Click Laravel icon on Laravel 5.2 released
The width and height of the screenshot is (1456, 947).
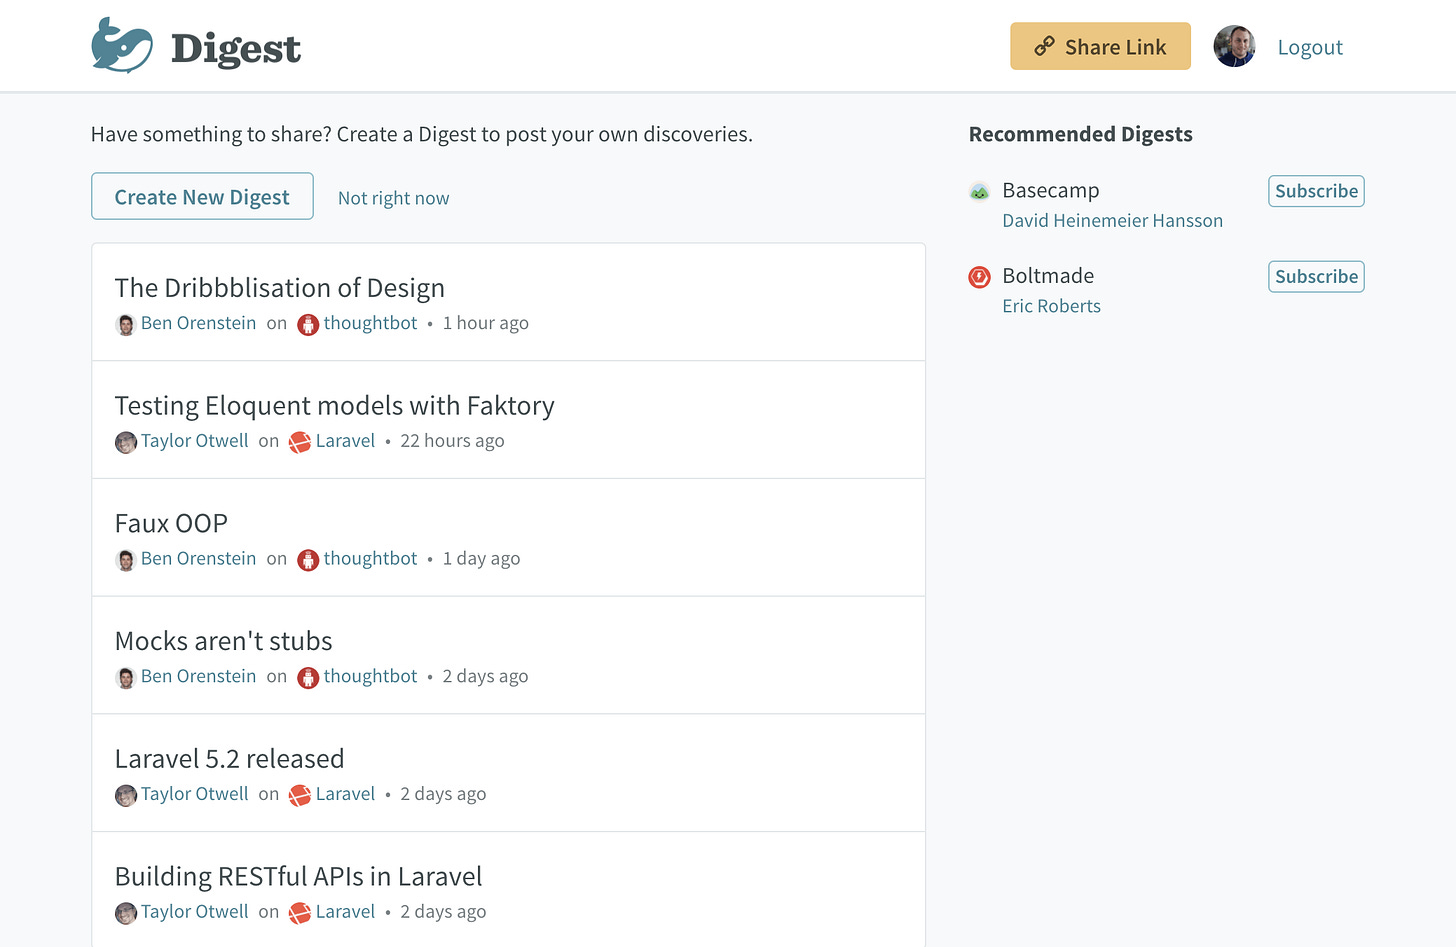[300, 795]
